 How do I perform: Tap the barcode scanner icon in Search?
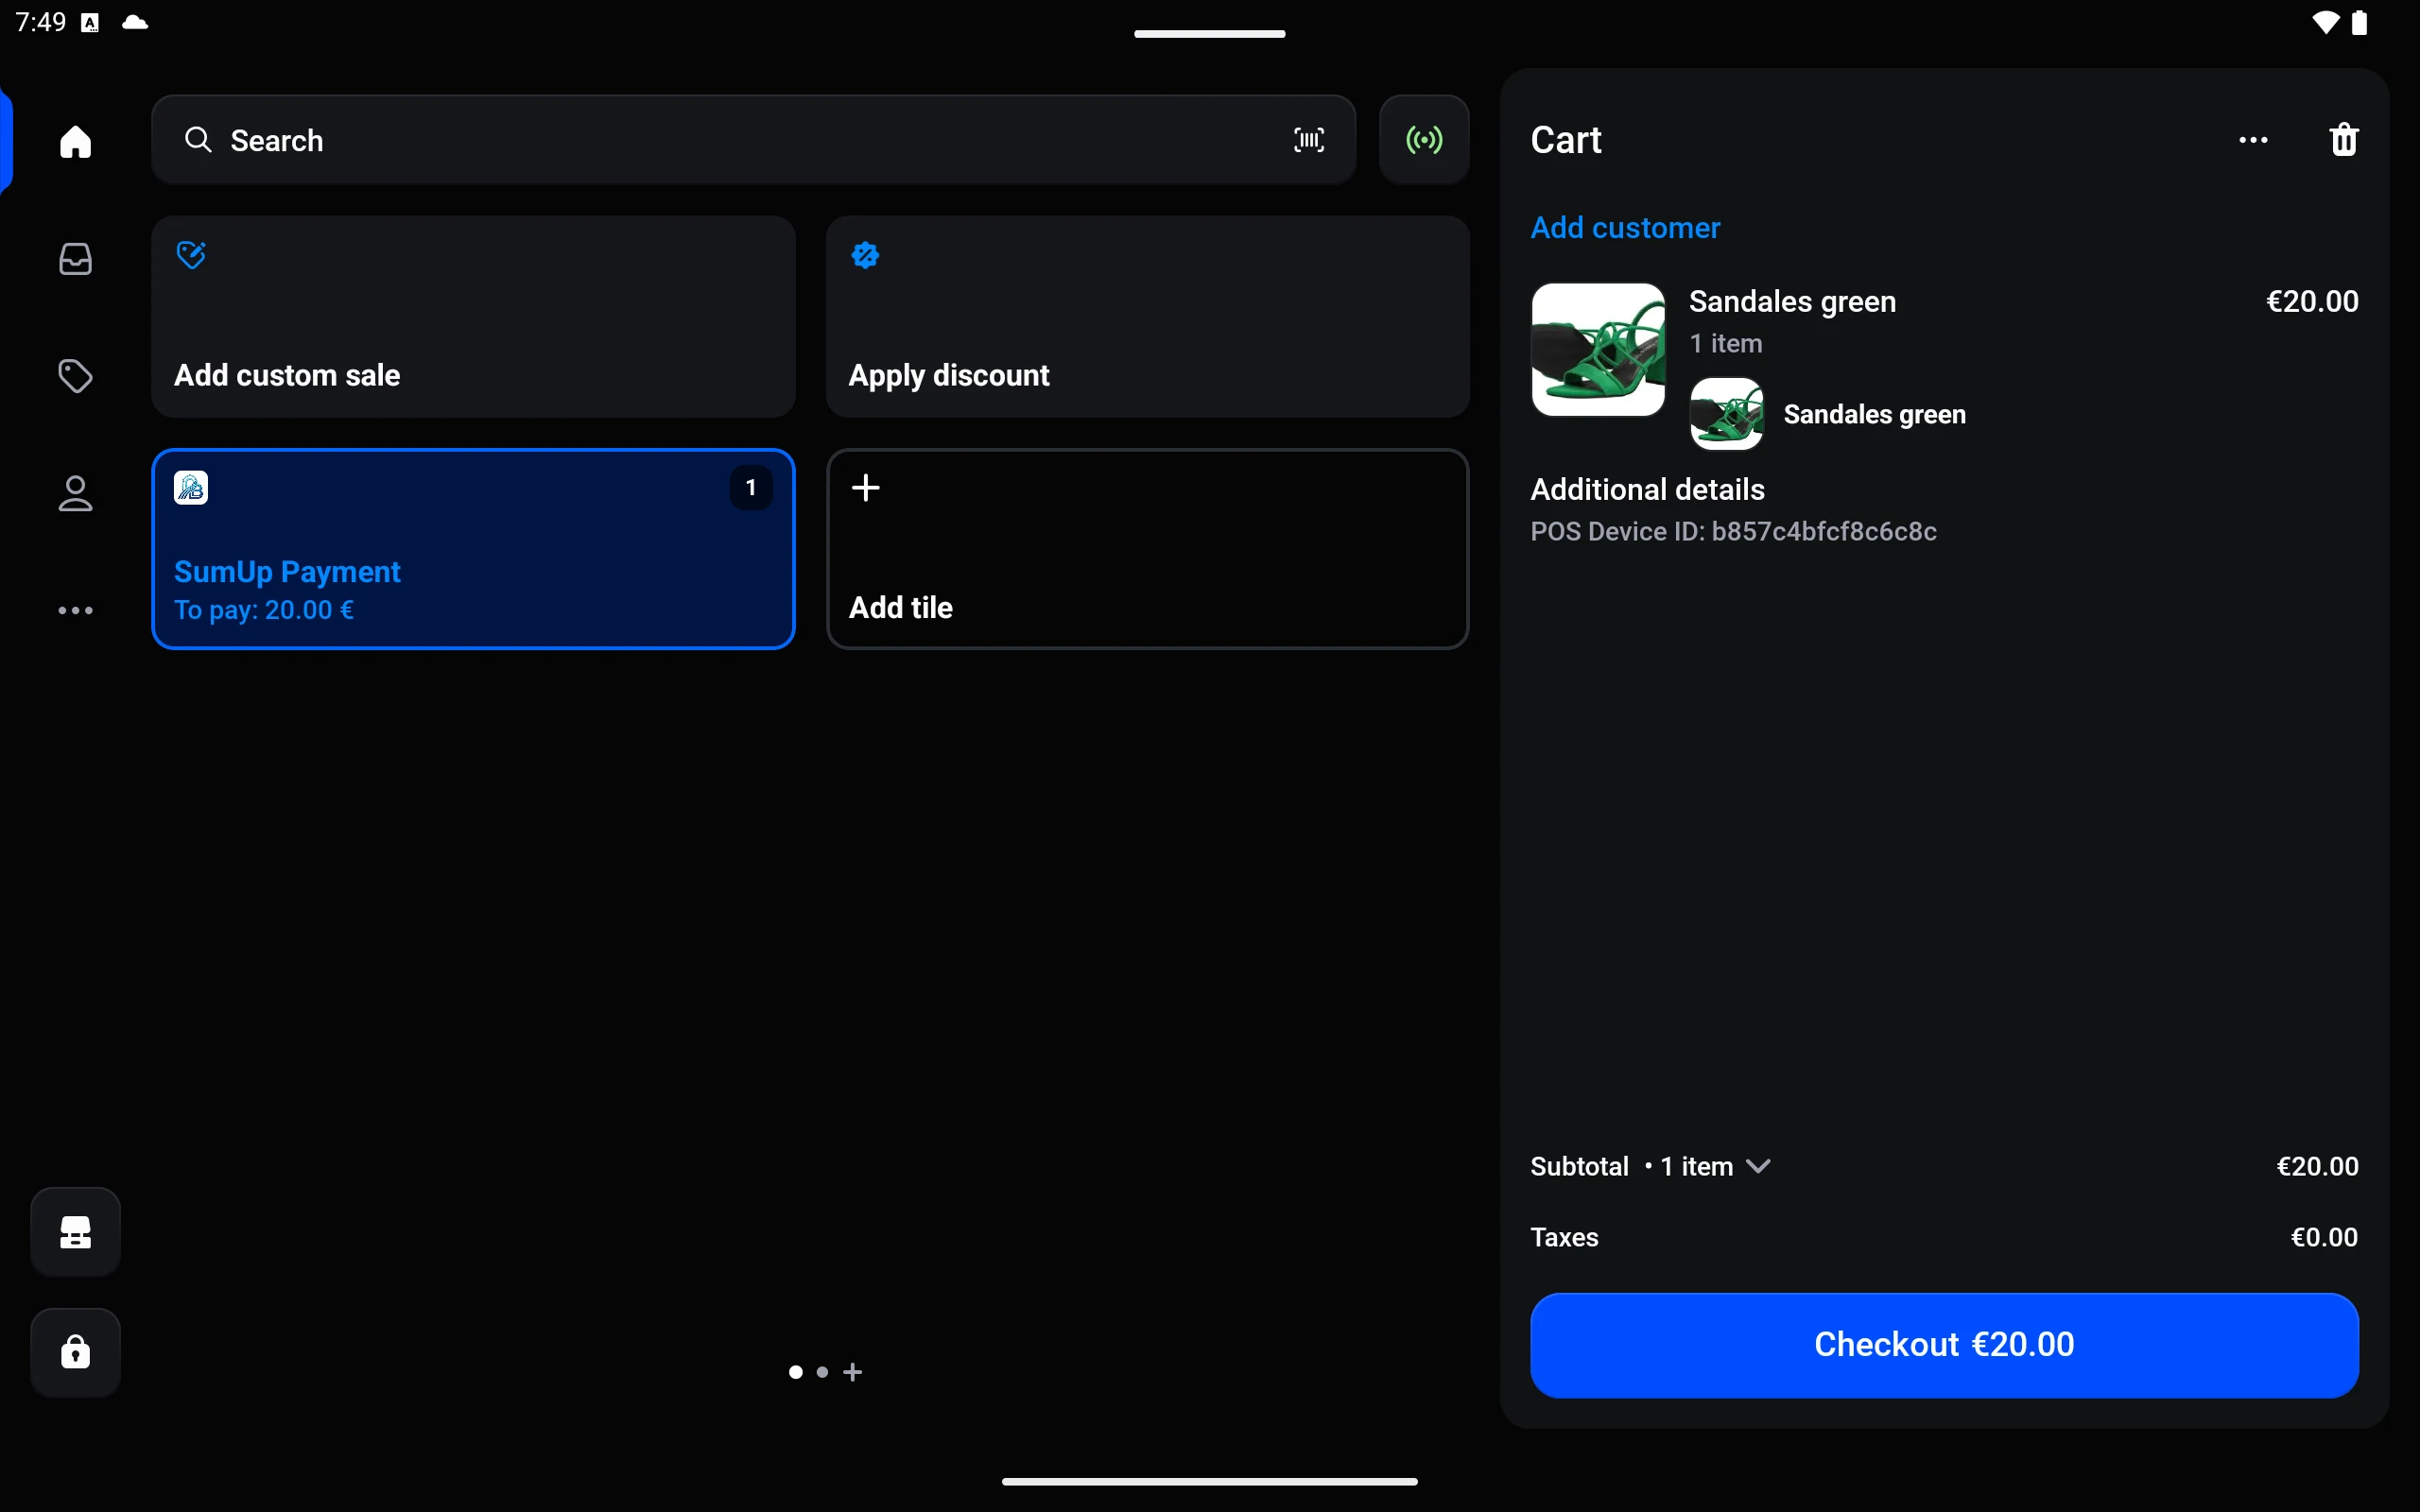pyautogui.click(x=1309, y=140)
